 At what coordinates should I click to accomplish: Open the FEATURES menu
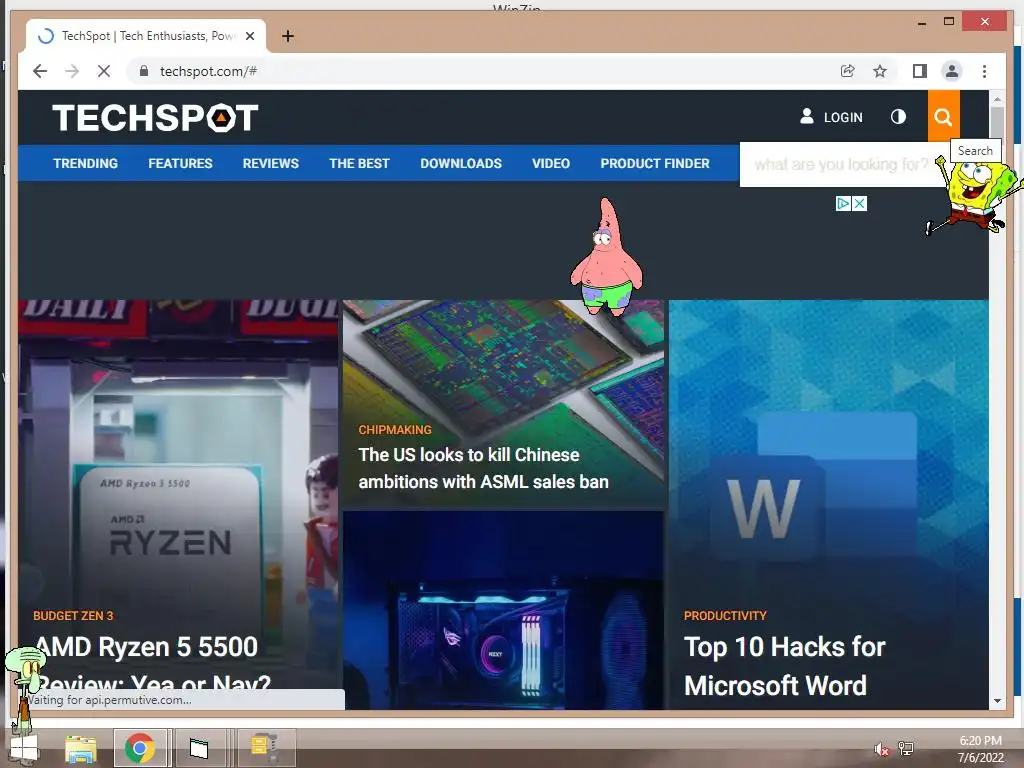[180, 163]
